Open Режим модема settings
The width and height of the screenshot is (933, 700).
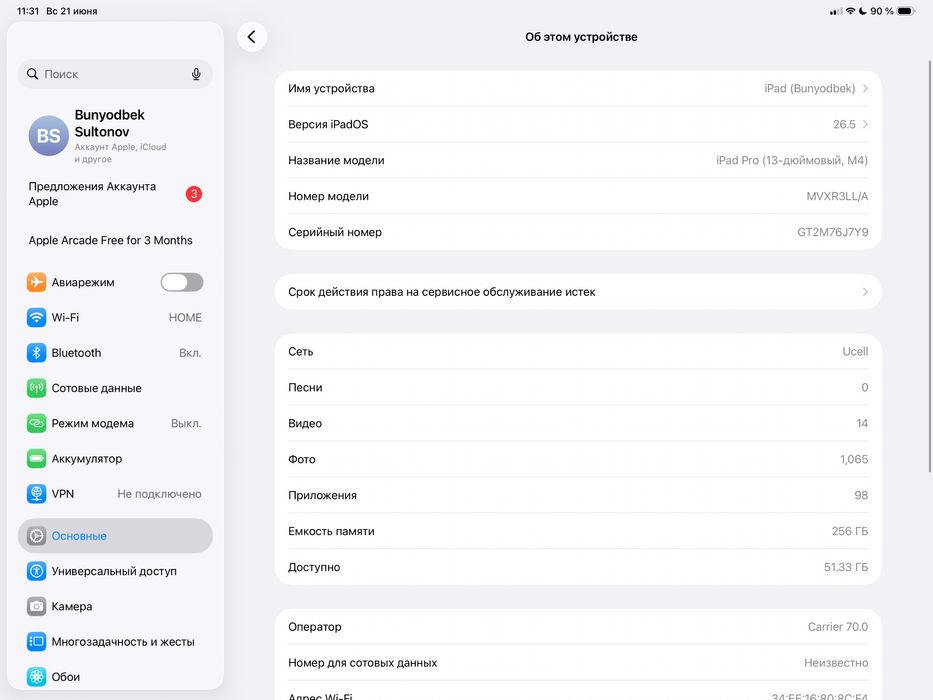(x=115, y=423)
